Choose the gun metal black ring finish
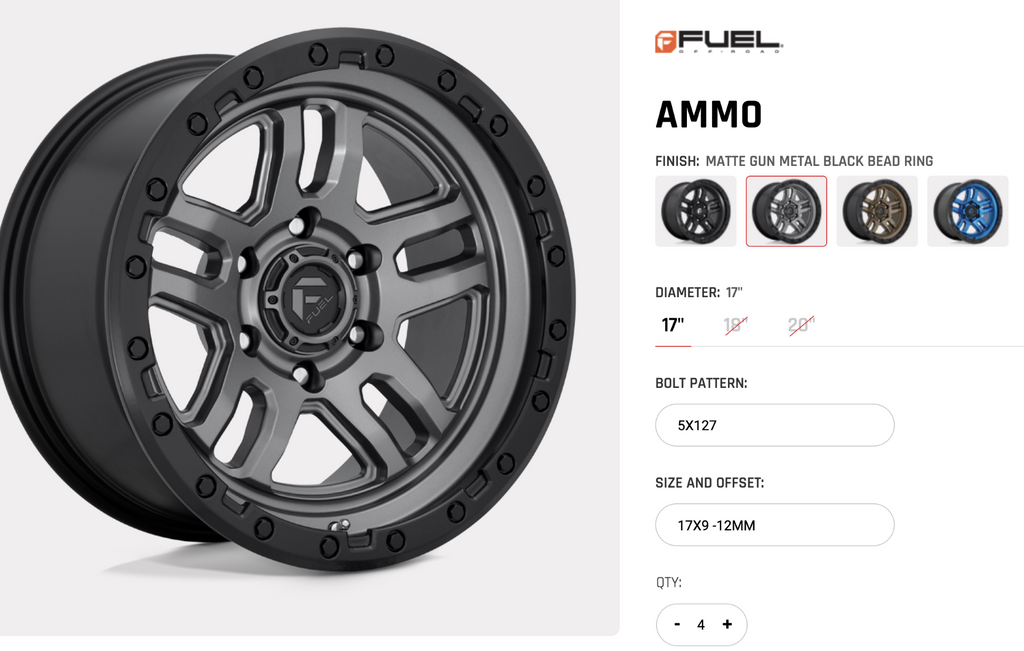 click(786, 211)
